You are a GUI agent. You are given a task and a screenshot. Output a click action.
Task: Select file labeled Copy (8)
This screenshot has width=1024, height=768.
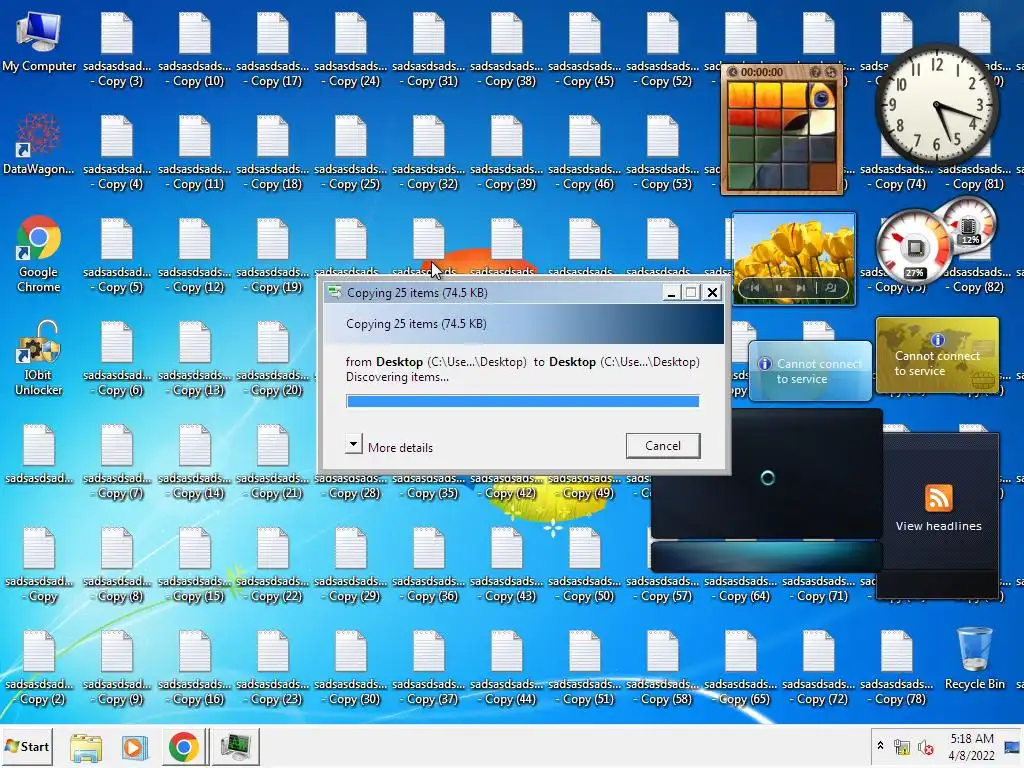coord(117,566)
